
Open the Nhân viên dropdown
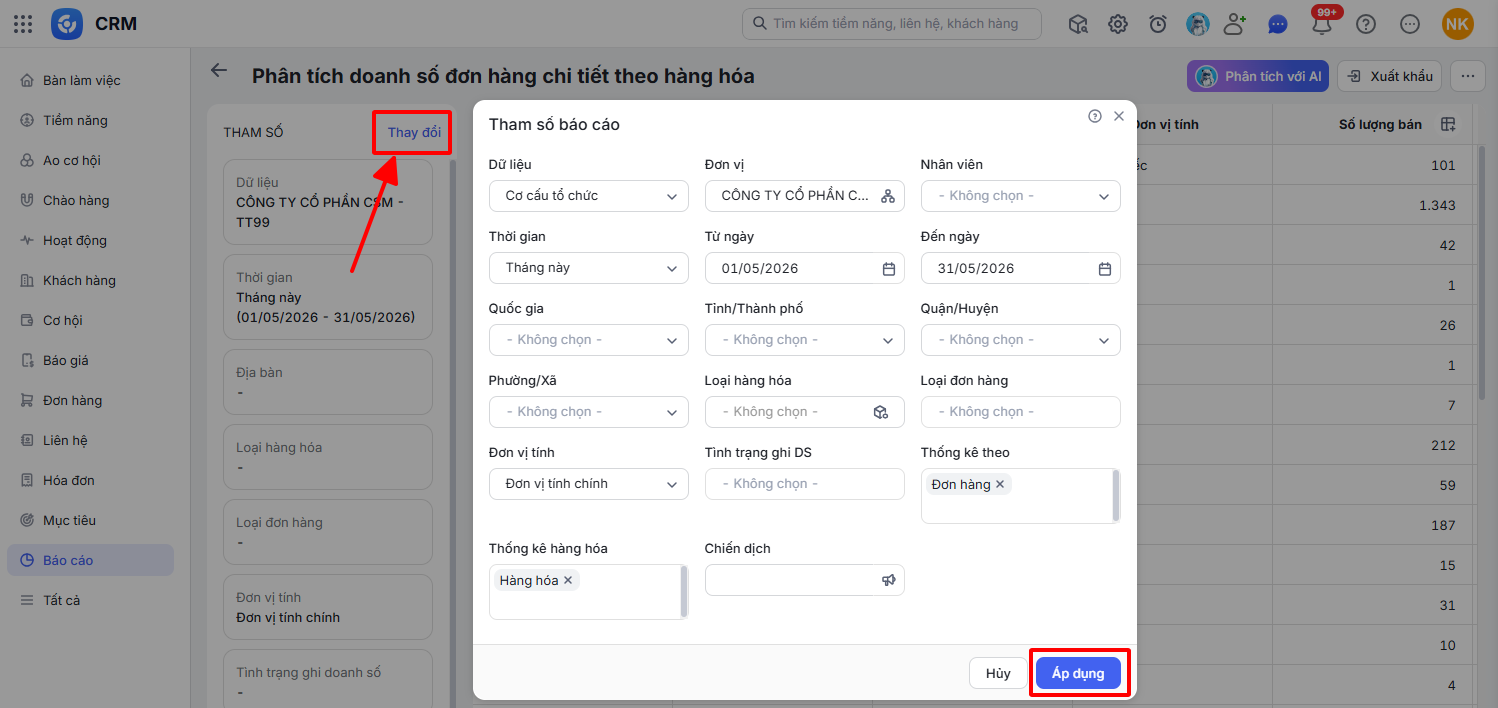[1021, 196]
